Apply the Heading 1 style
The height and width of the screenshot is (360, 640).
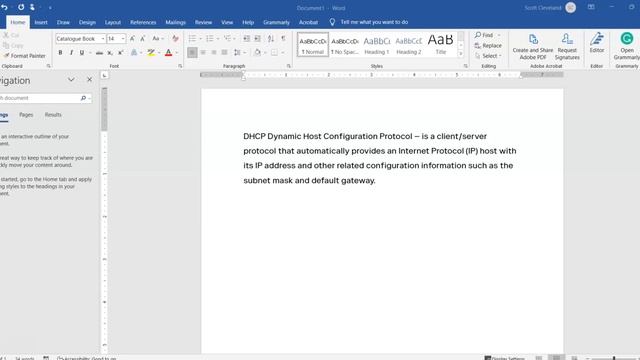[377, 44]
